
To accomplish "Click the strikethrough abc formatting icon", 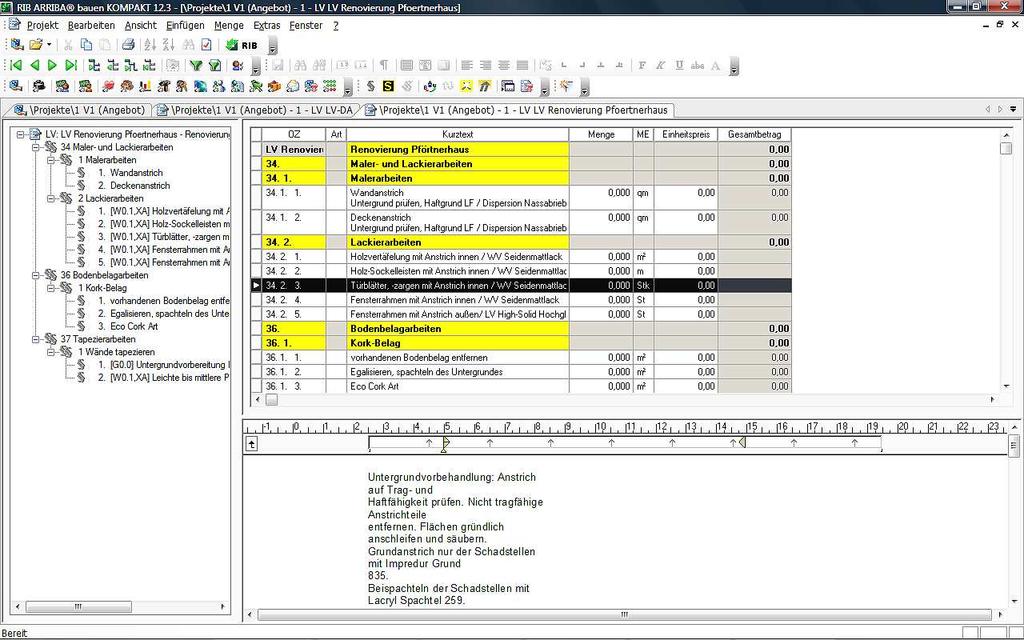I will 697,65.
